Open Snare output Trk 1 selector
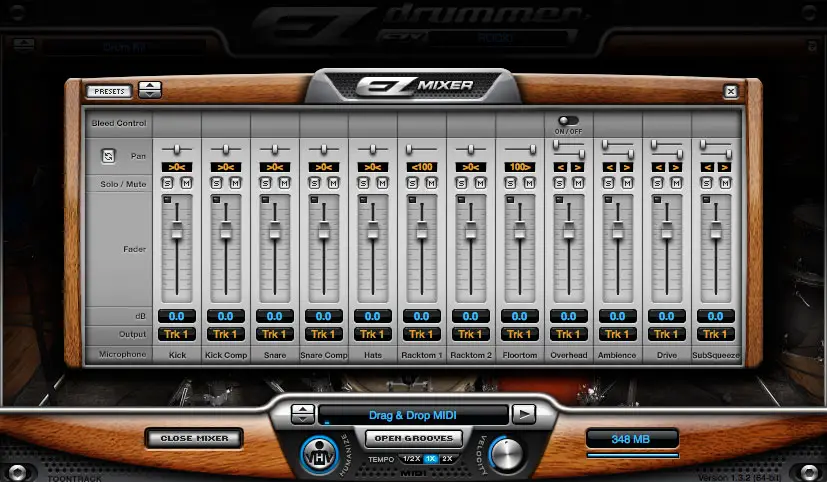This screenshot has height=482, width=827. click(x=275, y=334)
